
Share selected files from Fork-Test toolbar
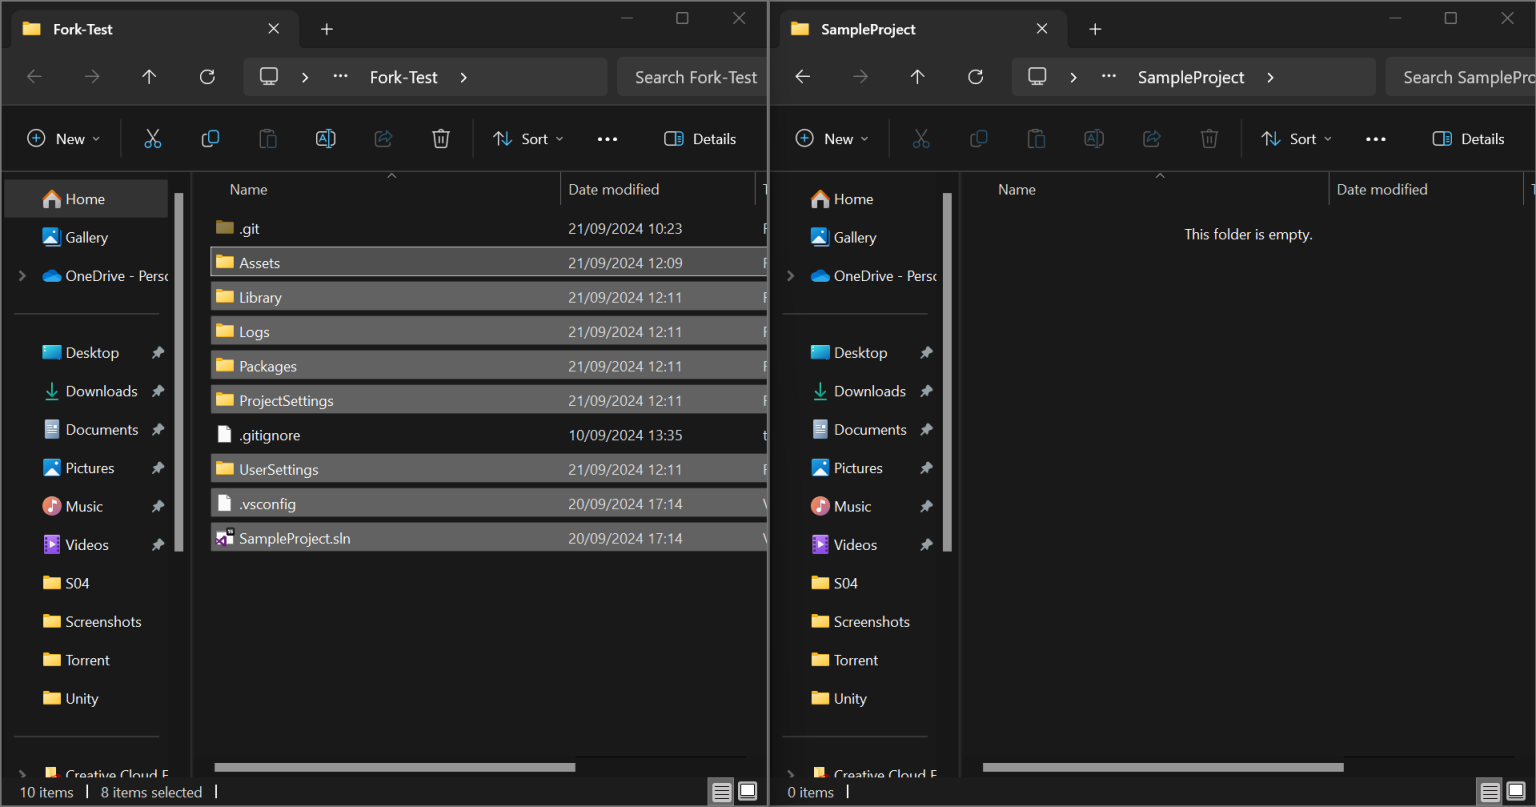383,138
